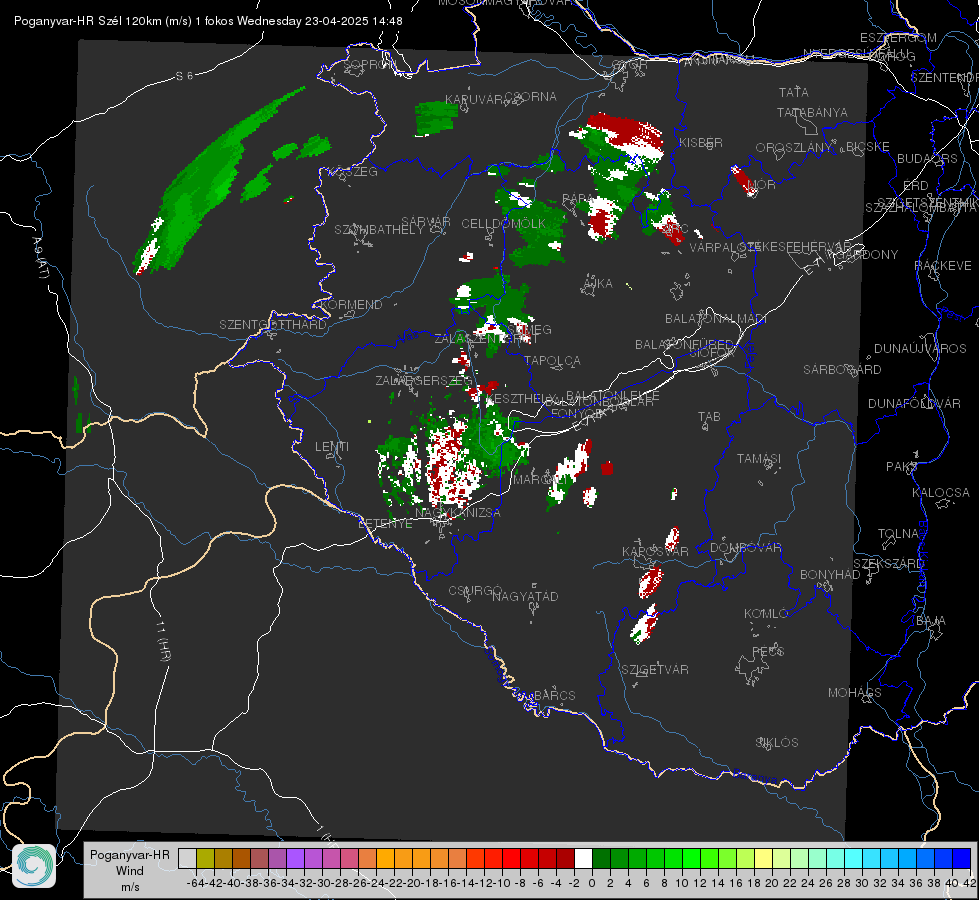Click the radar title text with date 23-04-2025
The width and height of the screenshot is (979, 900).
[x=208, y=21]
